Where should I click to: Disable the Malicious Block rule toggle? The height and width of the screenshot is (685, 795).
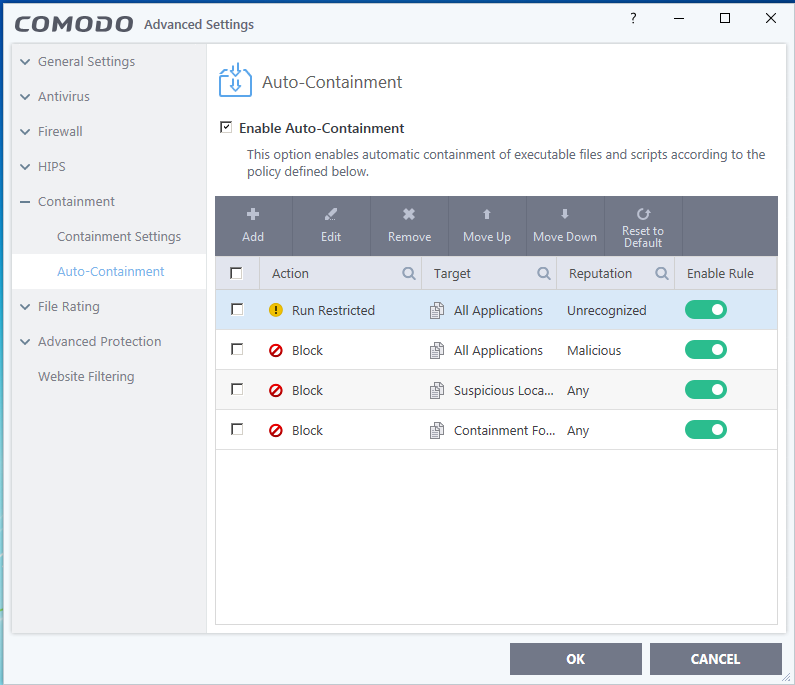706,350
